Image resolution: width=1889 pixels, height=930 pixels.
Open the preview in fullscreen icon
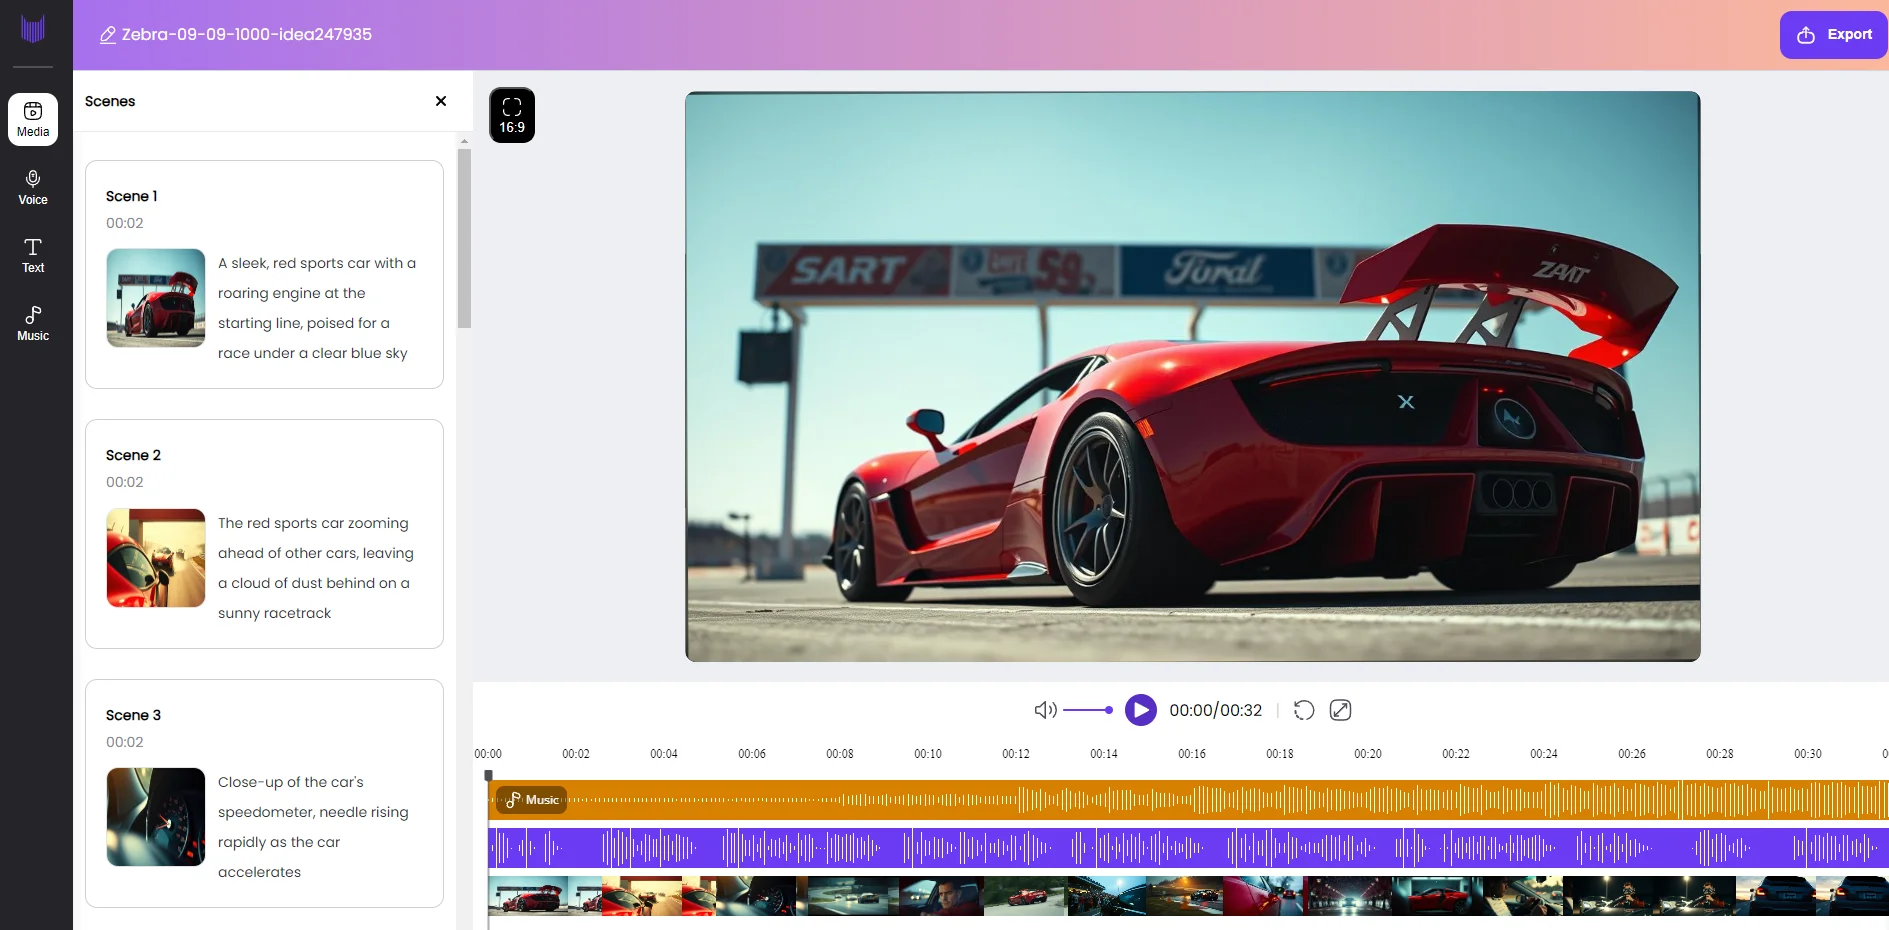click(1341, 710)
